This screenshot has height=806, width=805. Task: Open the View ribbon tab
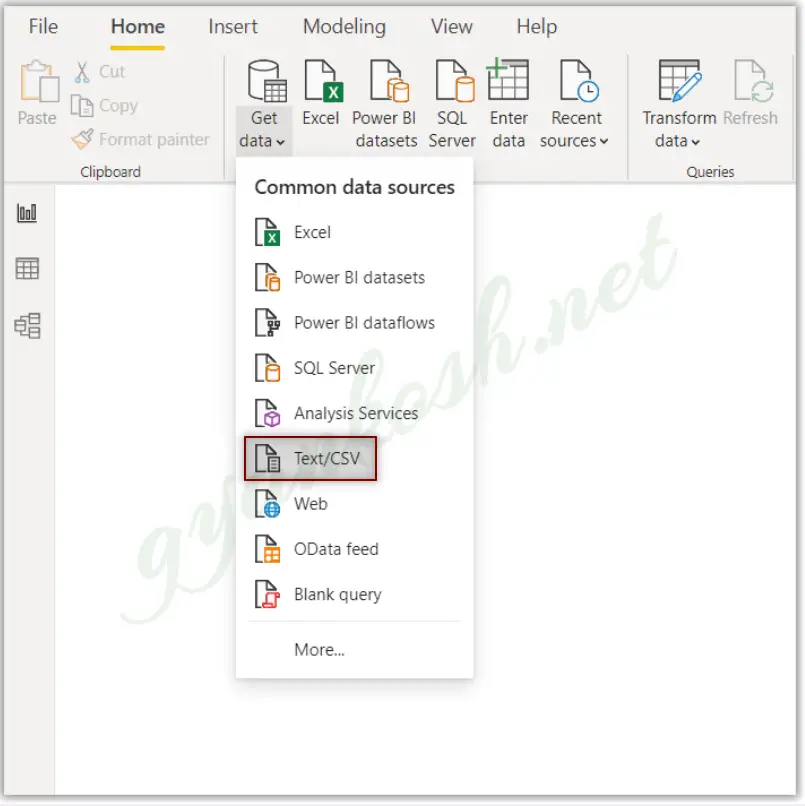(x=451, y=27)
